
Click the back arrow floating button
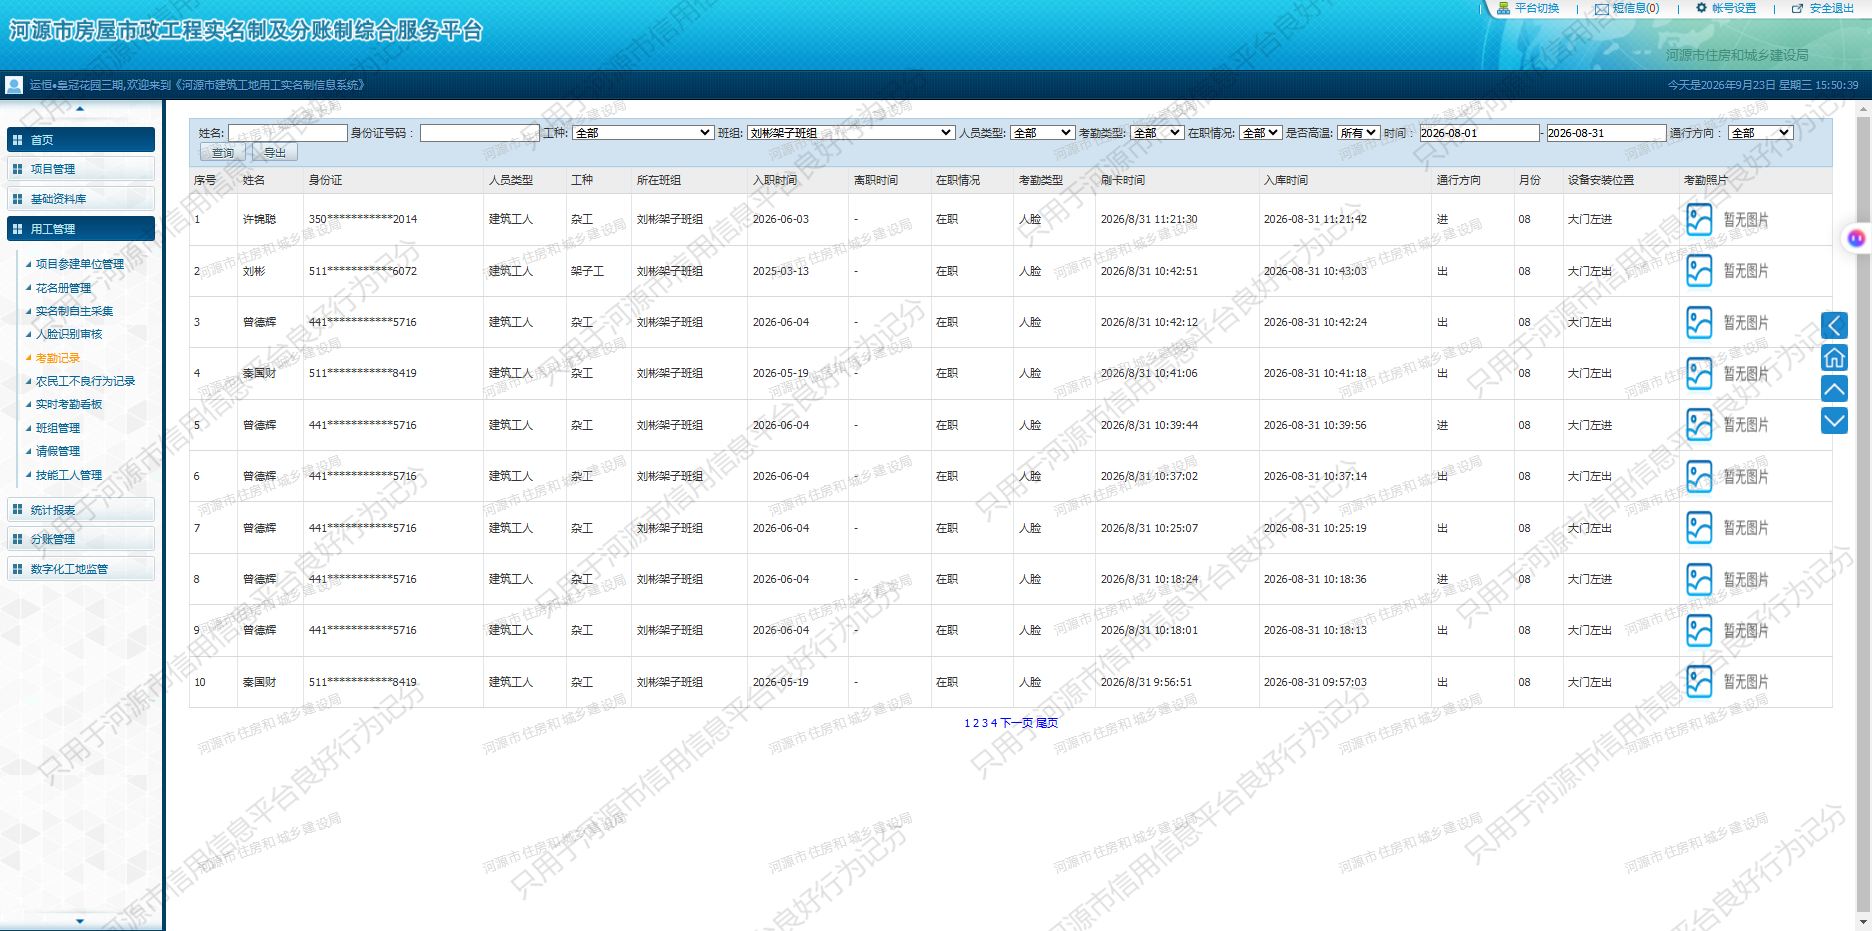1834,325
